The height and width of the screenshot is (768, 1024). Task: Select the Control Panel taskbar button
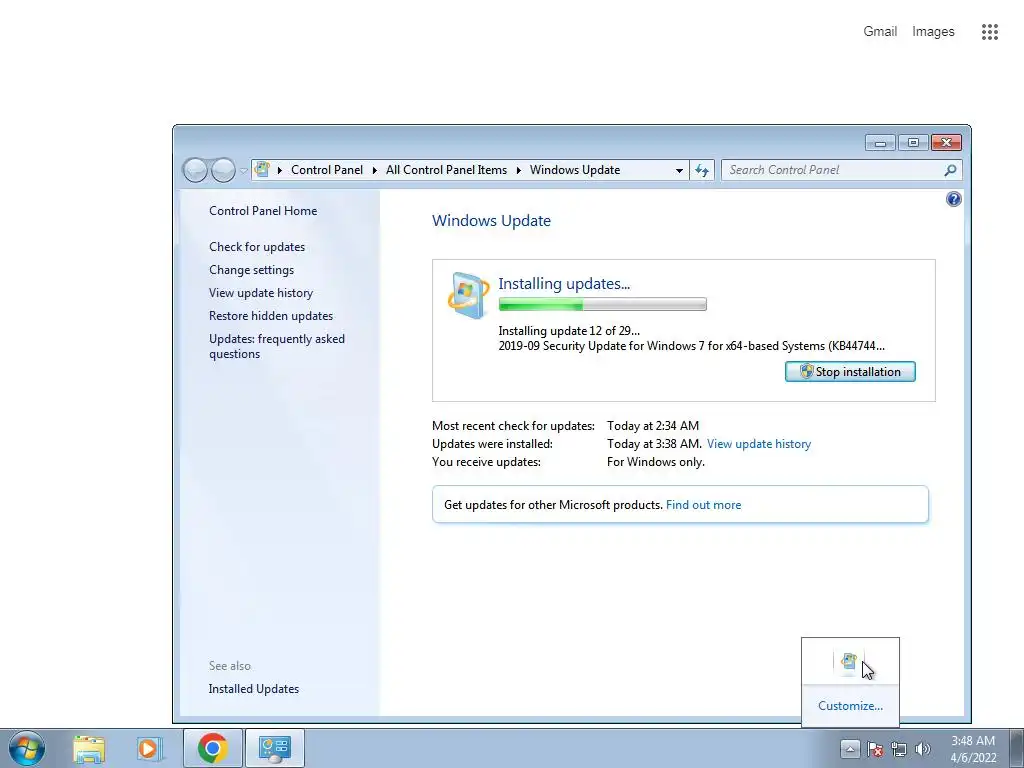[x=274, y=748]
